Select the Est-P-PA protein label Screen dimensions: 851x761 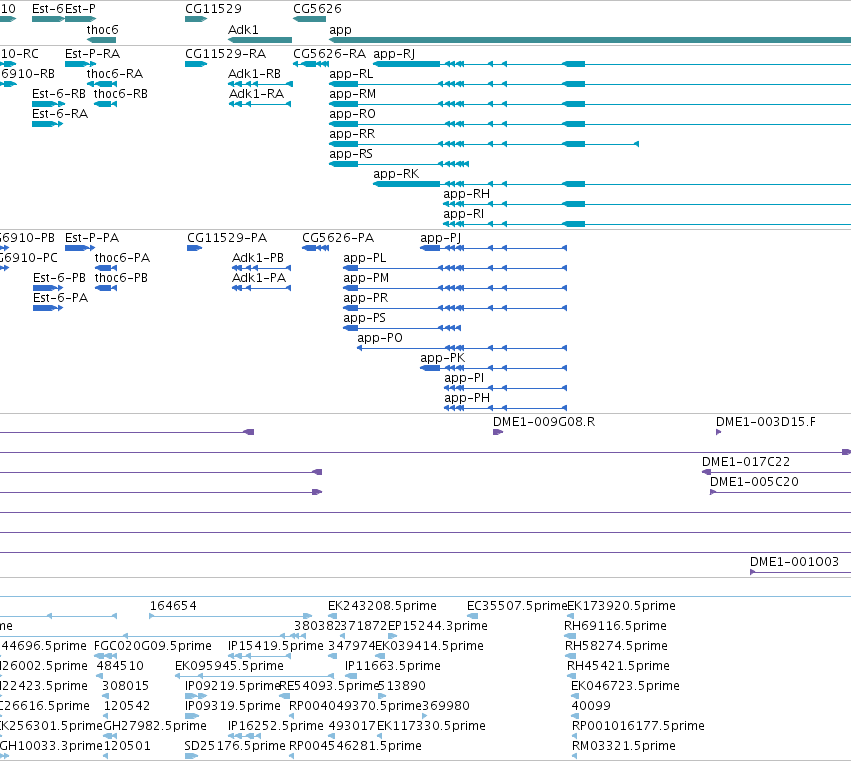(x=92, y=238)
